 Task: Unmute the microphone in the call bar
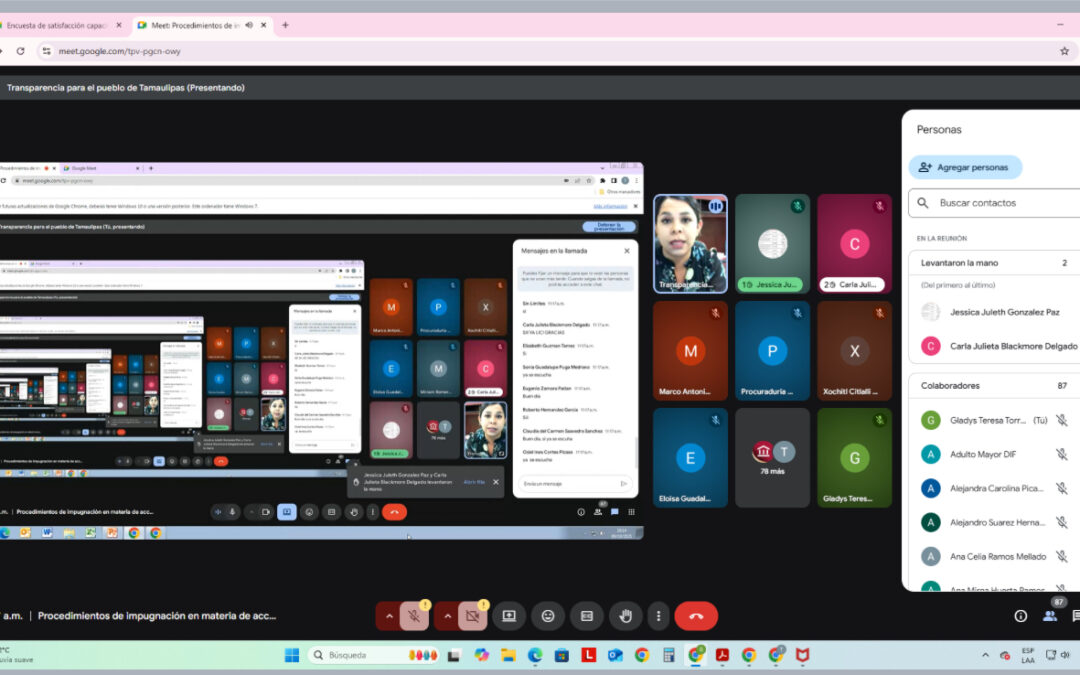click(x=414, y=616)
